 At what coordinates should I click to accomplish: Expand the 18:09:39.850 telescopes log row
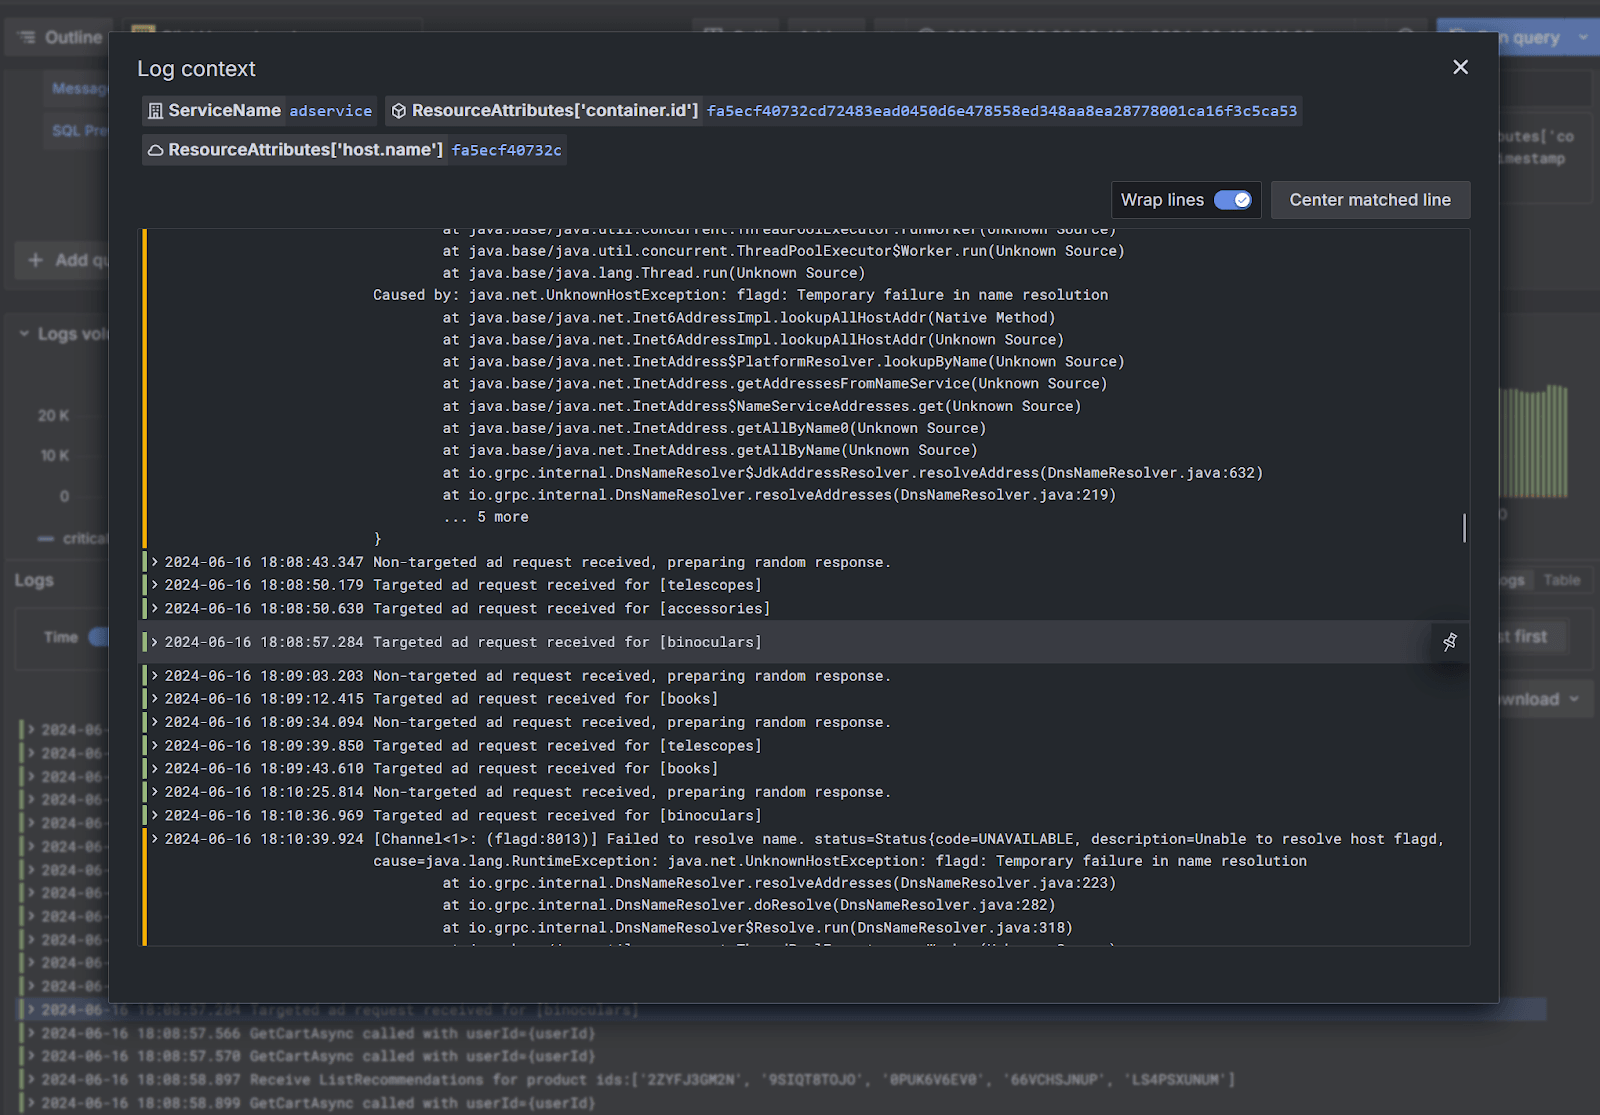[155, 745]
